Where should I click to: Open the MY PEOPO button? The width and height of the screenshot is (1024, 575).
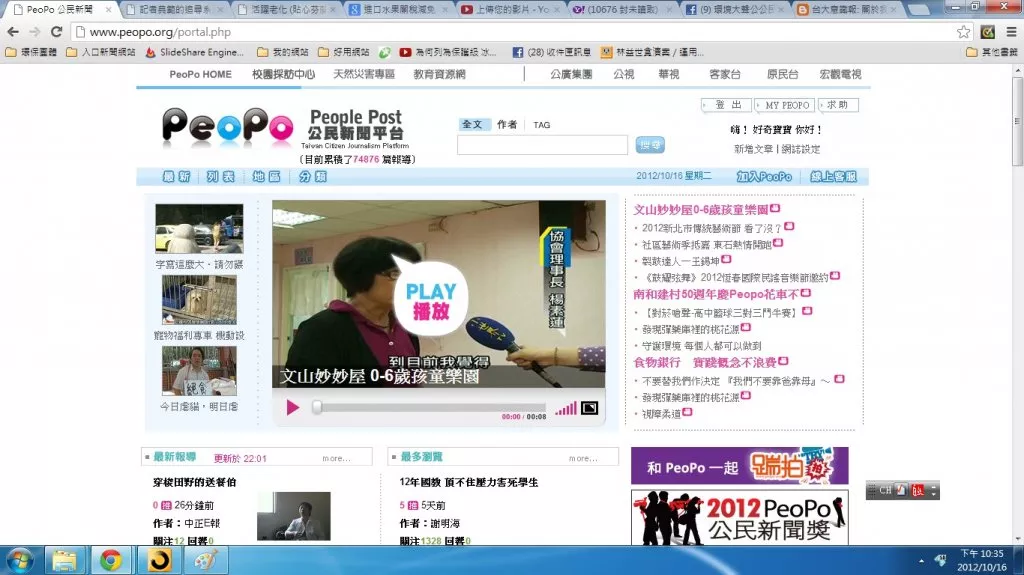click(x=786, y=105)
